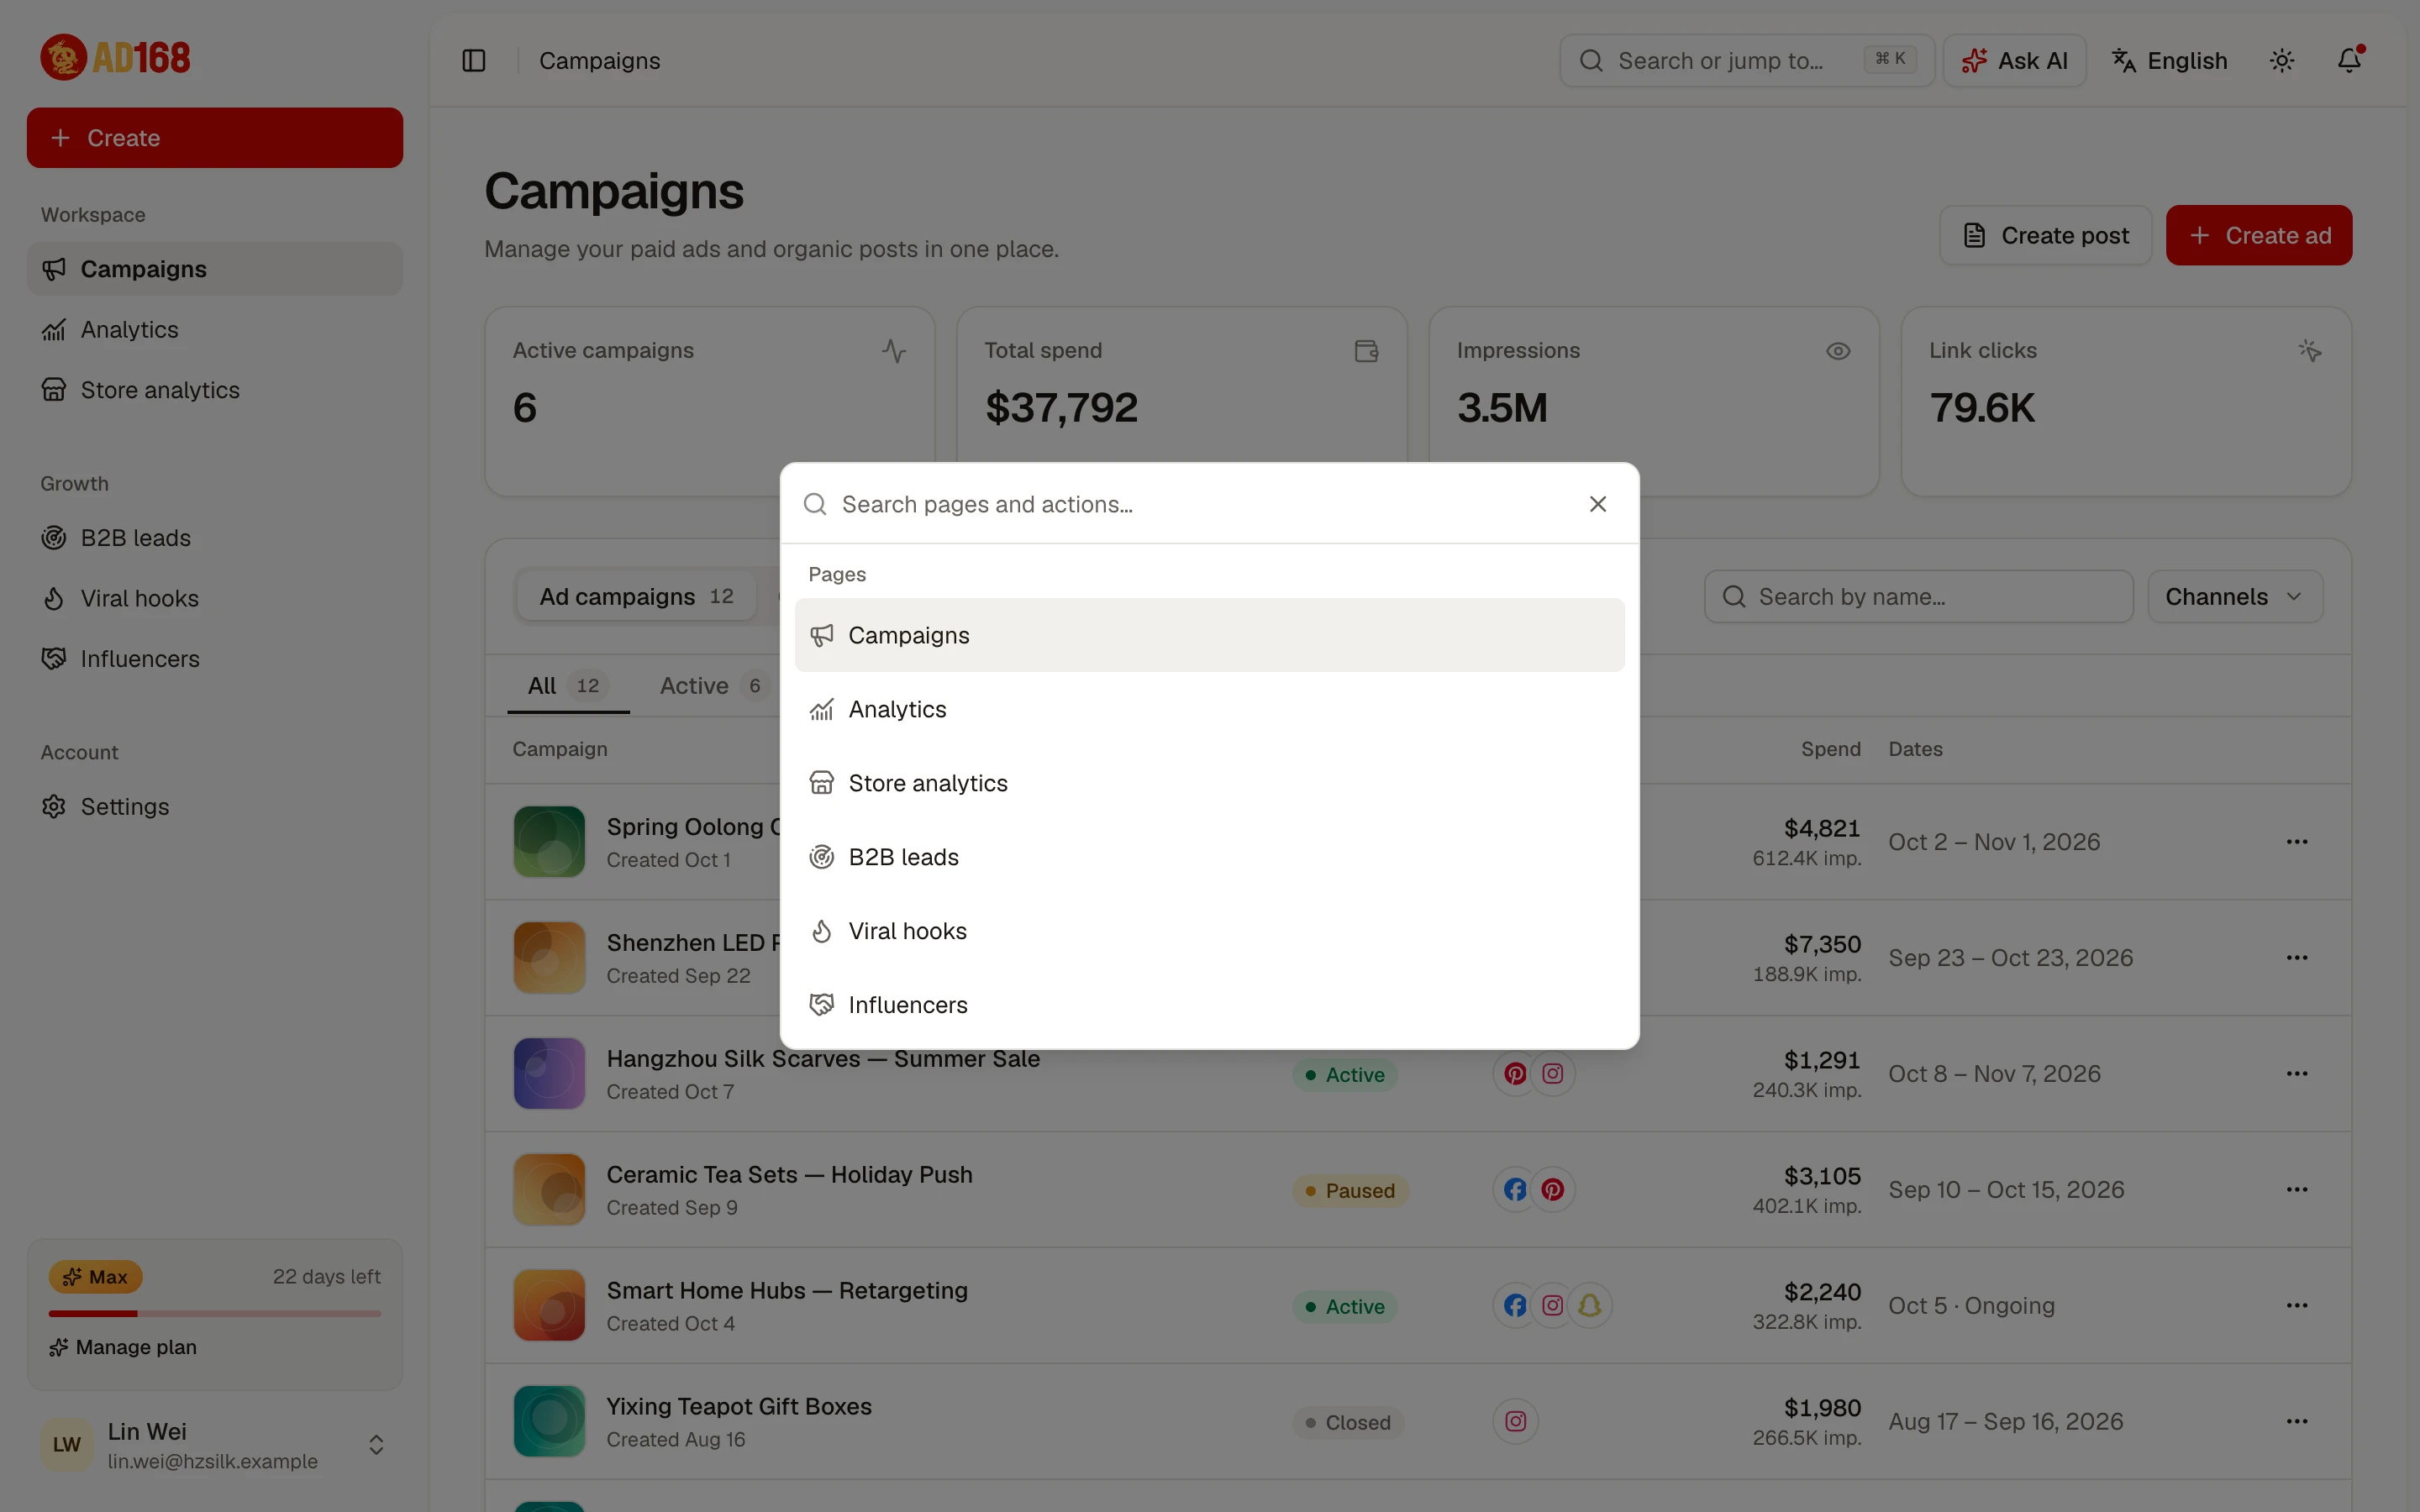This screenshot has height=1512, width=2420.
Task: Switch to the Active tab
Action: pyautogui.click(x=713, y=686)
